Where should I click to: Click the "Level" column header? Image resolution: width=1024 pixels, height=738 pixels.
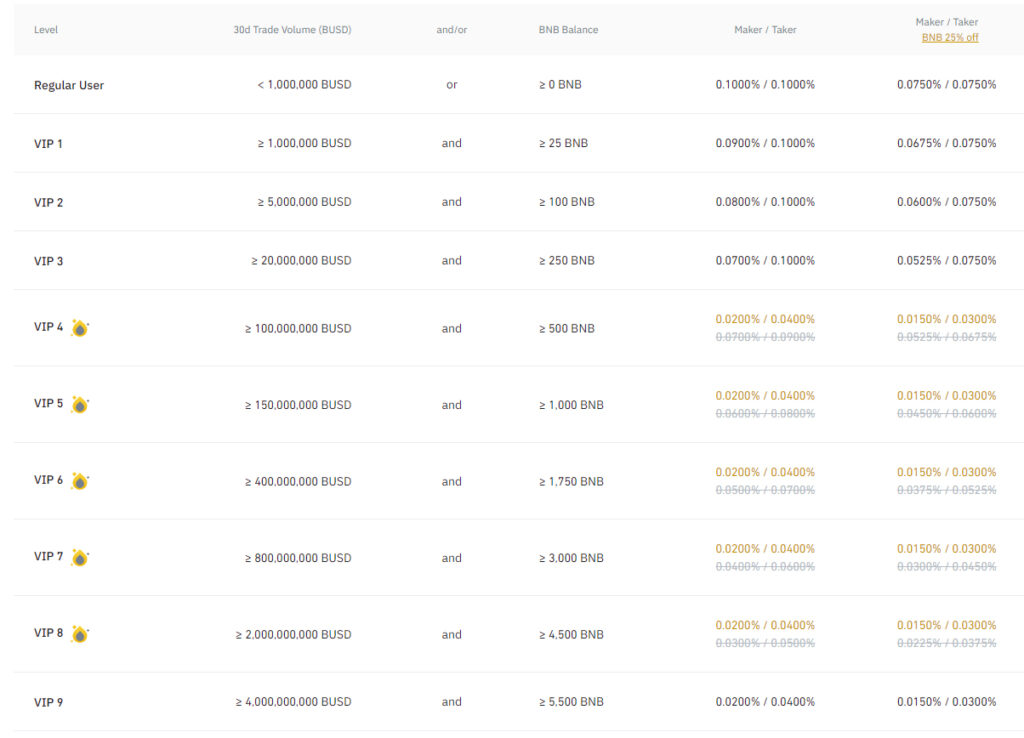click(x=46, y=29)
